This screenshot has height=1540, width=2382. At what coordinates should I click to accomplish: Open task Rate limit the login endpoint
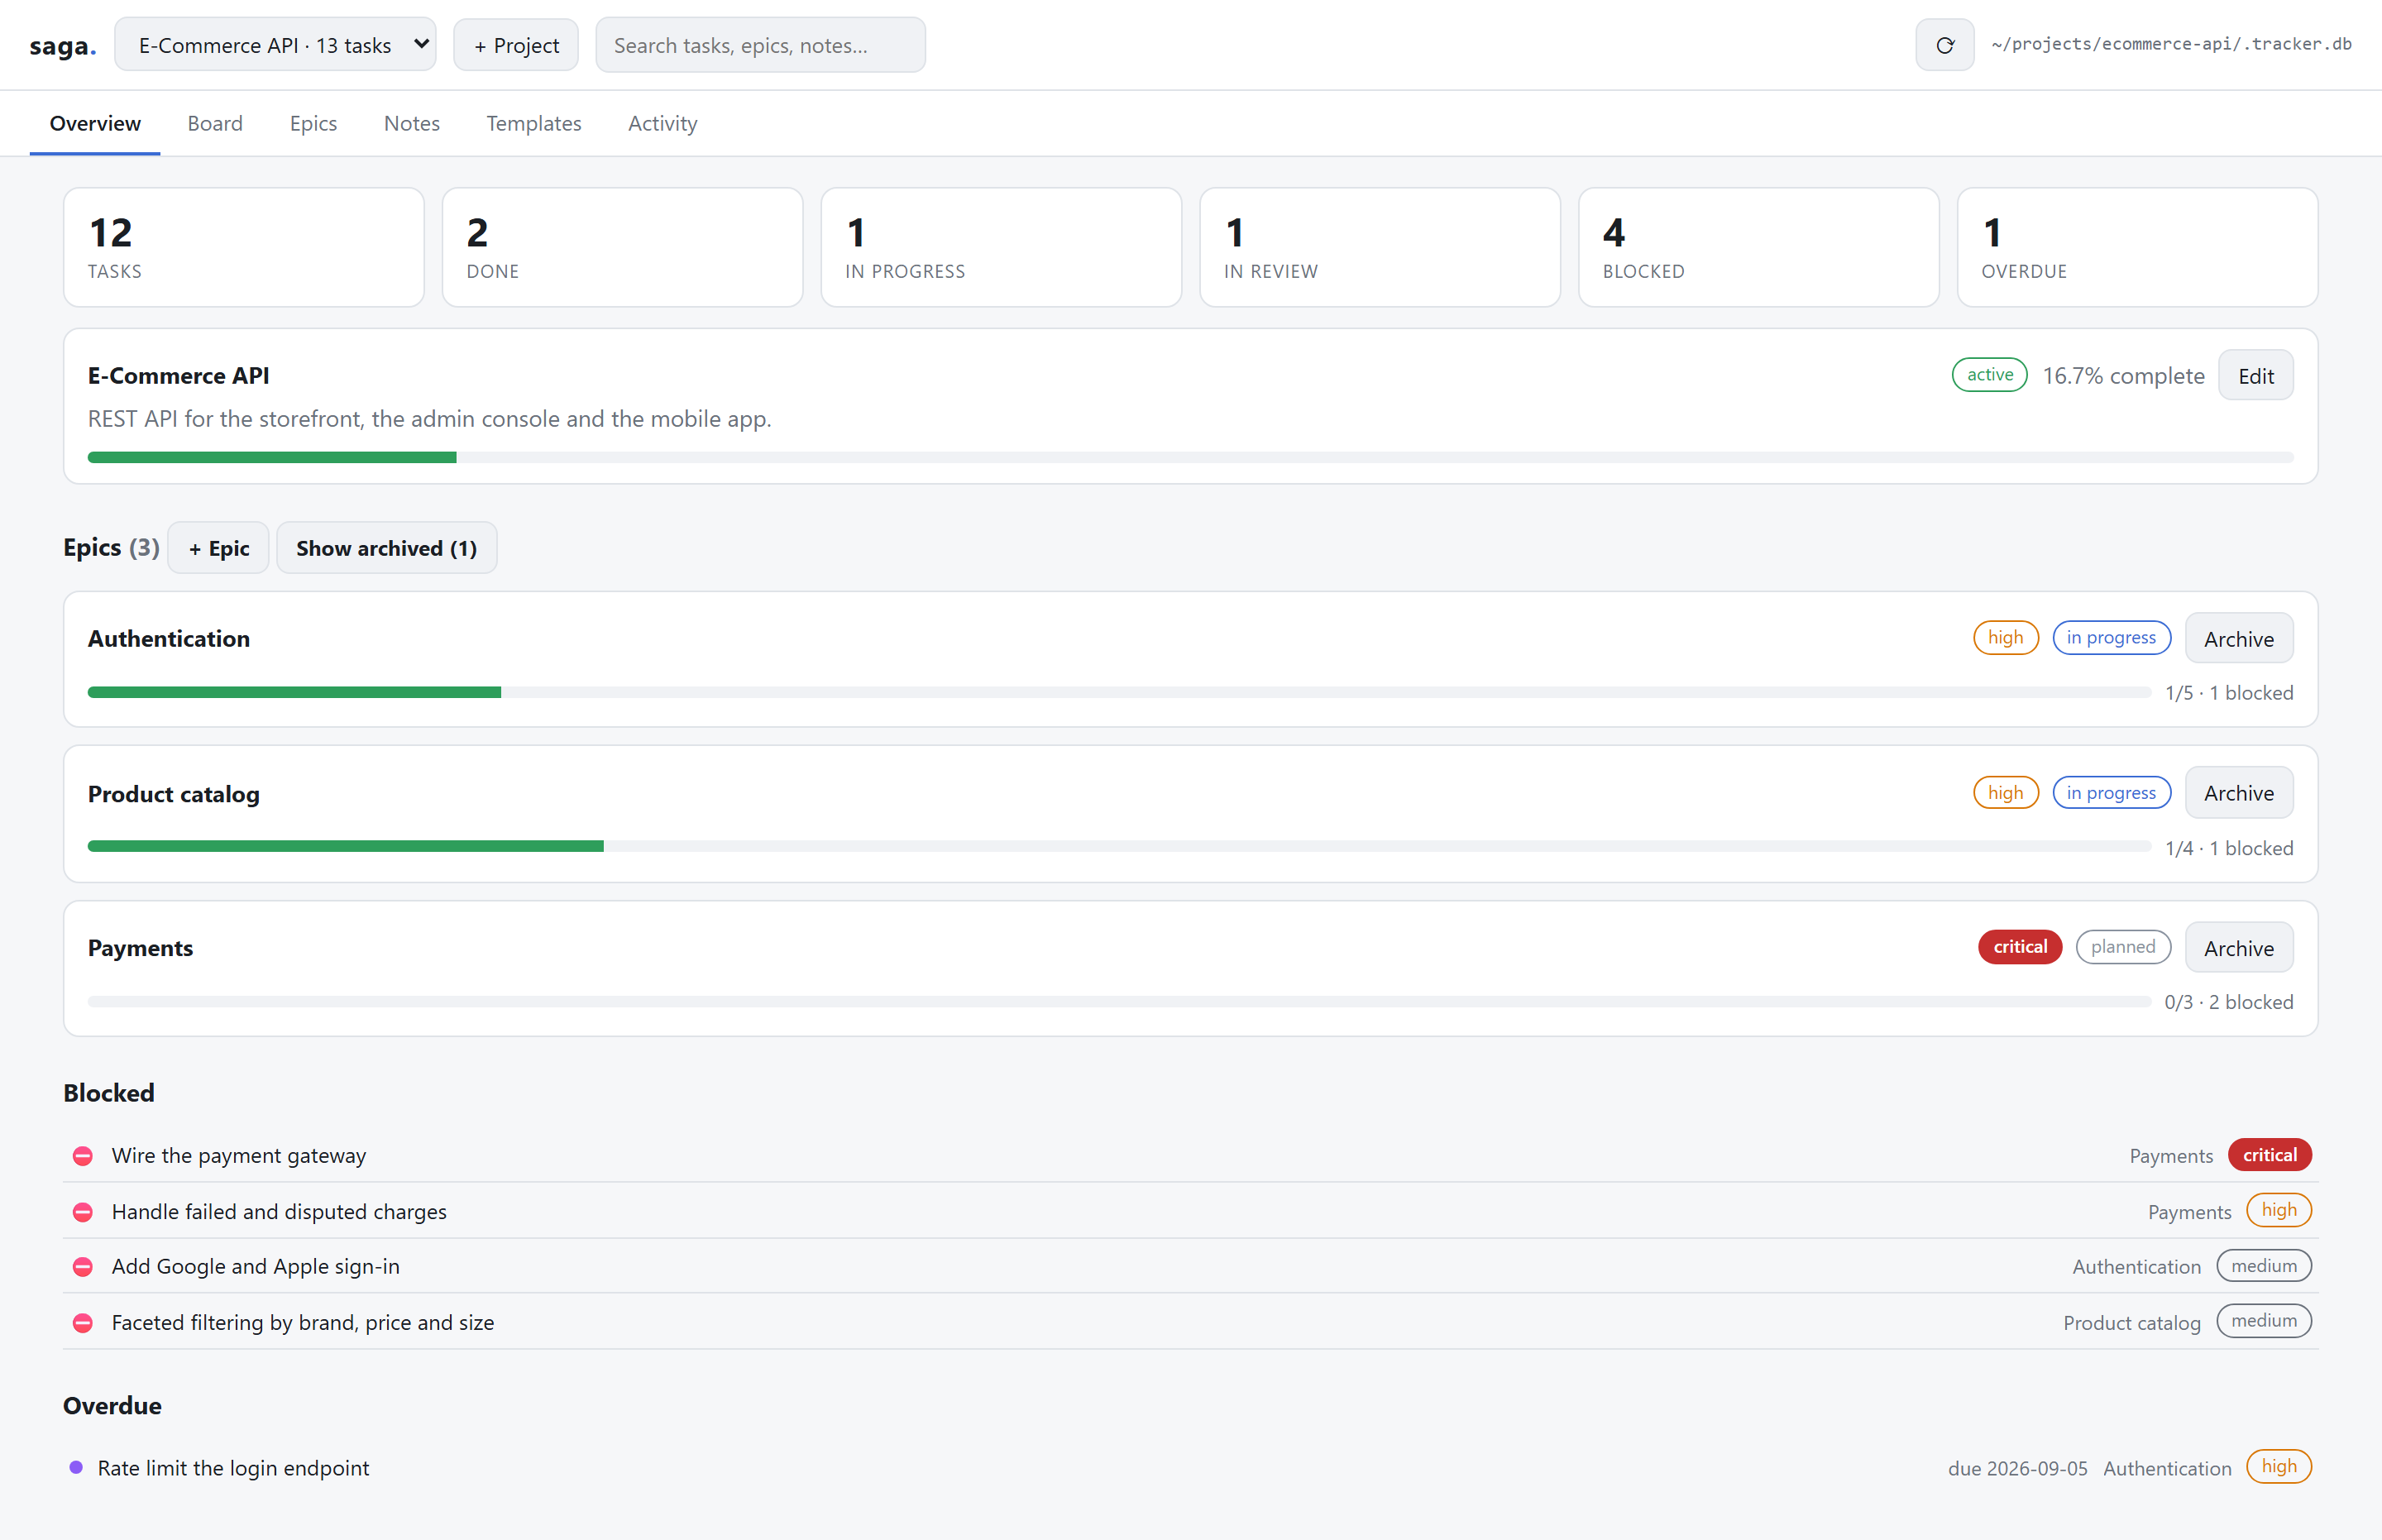coord(233,1468)
